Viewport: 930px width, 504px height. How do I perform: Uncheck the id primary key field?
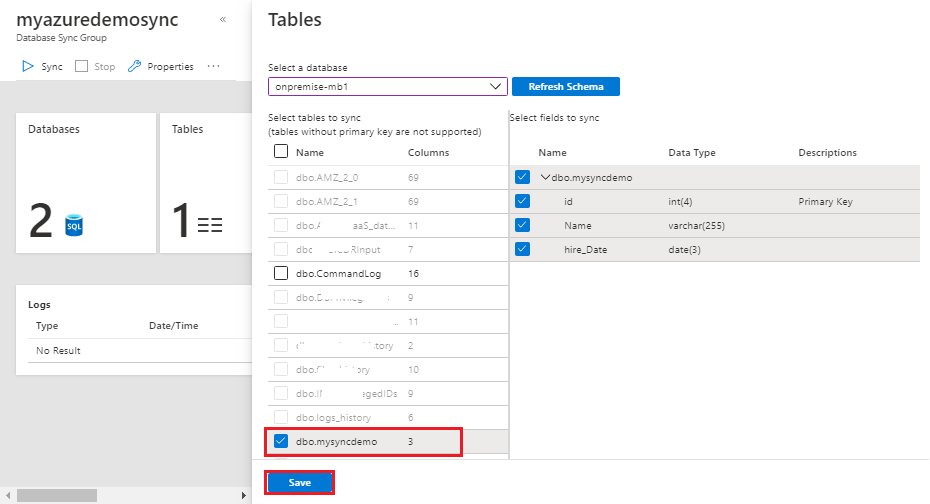[x=522, y=201]
